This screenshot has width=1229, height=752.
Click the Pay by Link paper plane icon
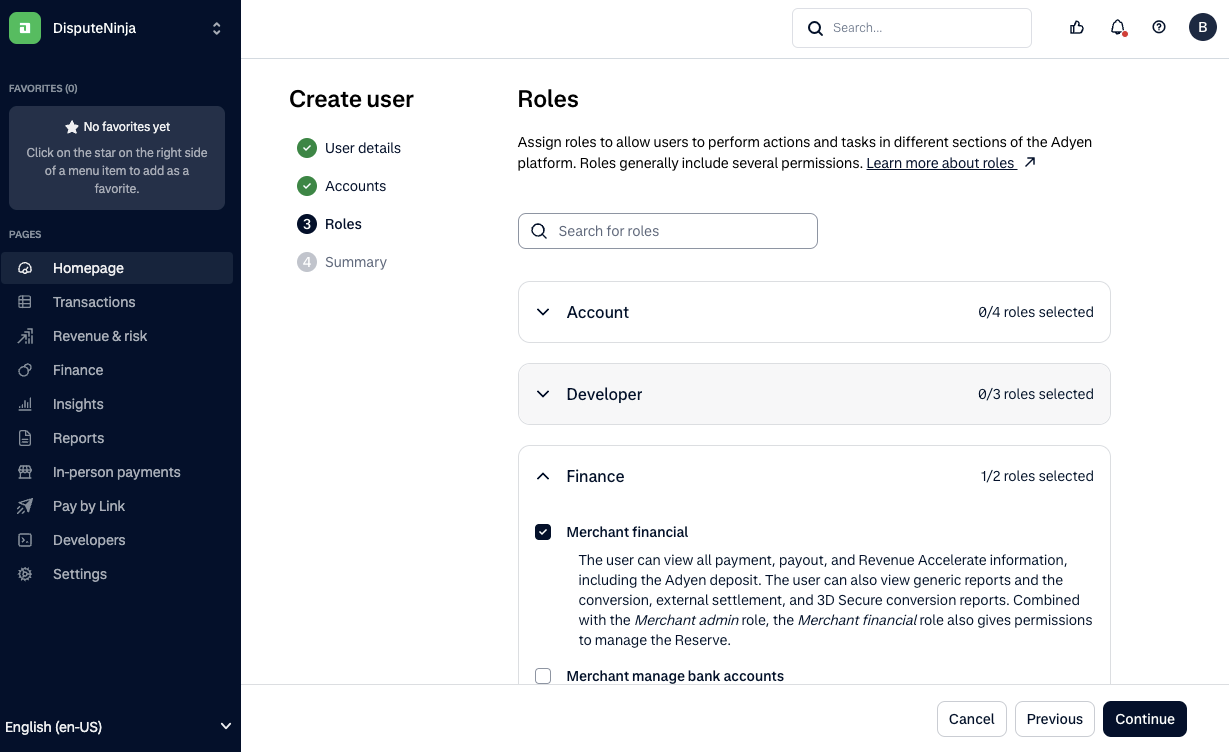coord(26,506)
